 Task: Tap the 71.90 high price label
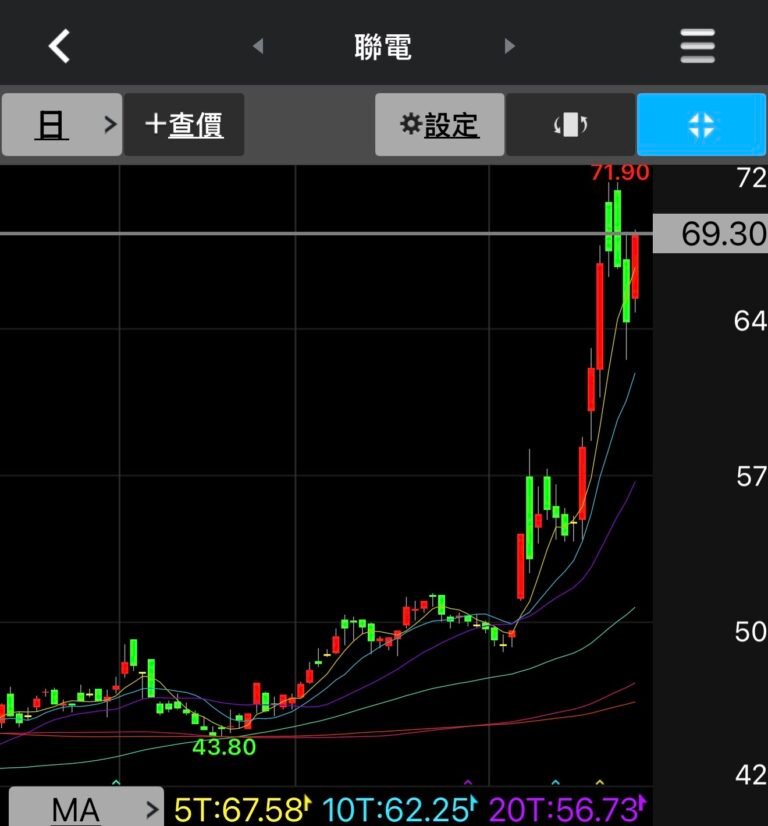(x=619, y=173)
